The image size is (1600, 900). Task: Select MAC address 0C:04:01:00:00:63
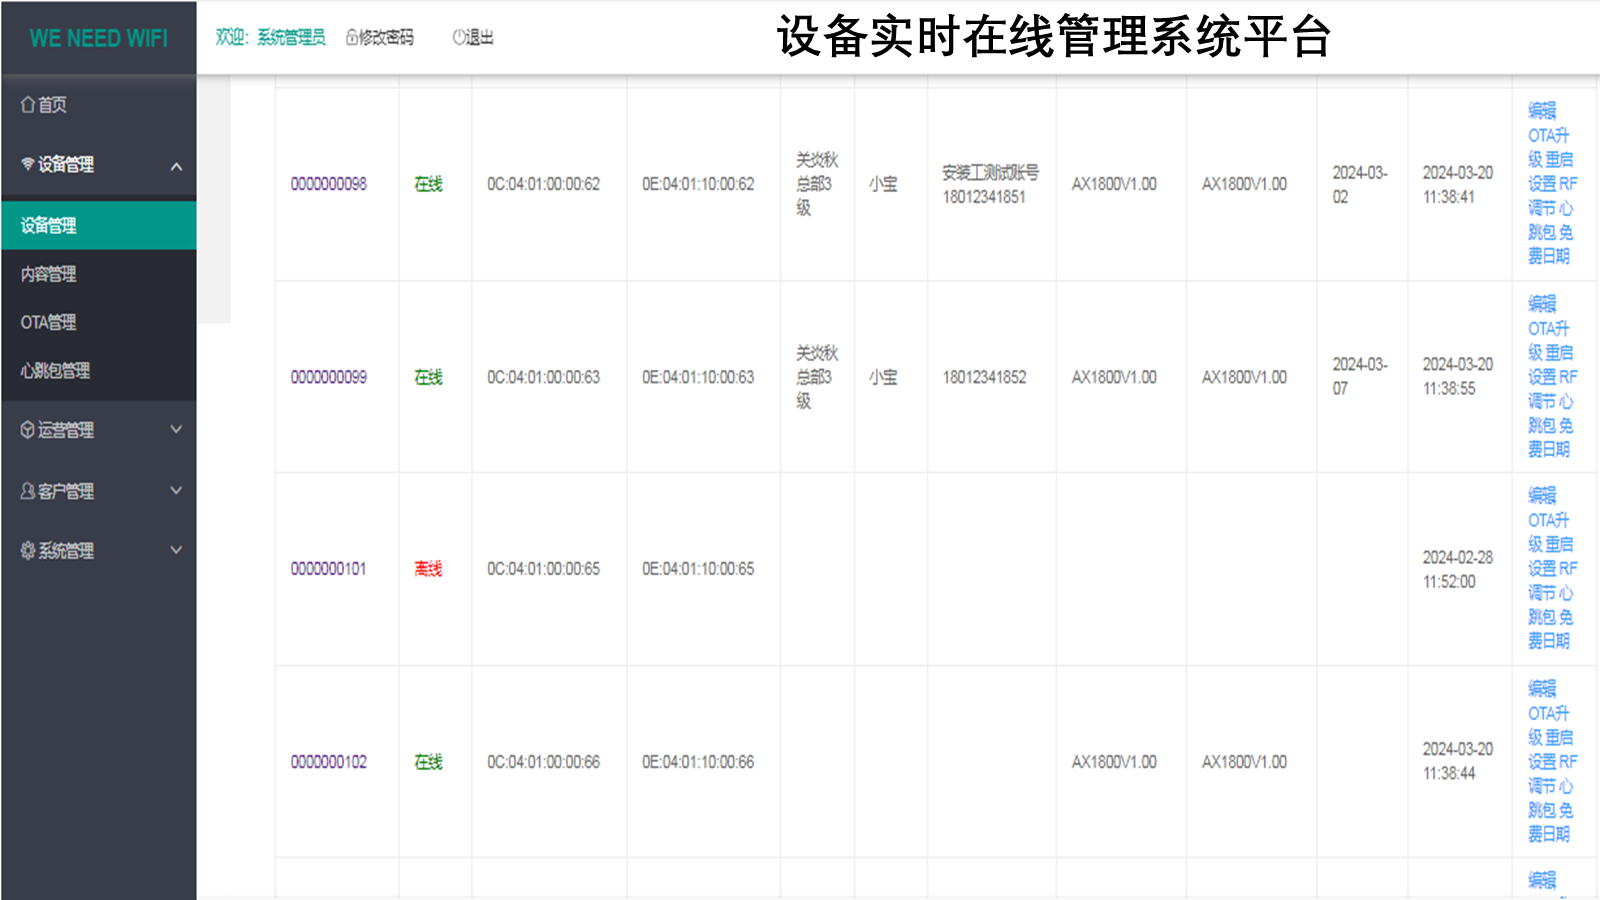pos(544,377)
